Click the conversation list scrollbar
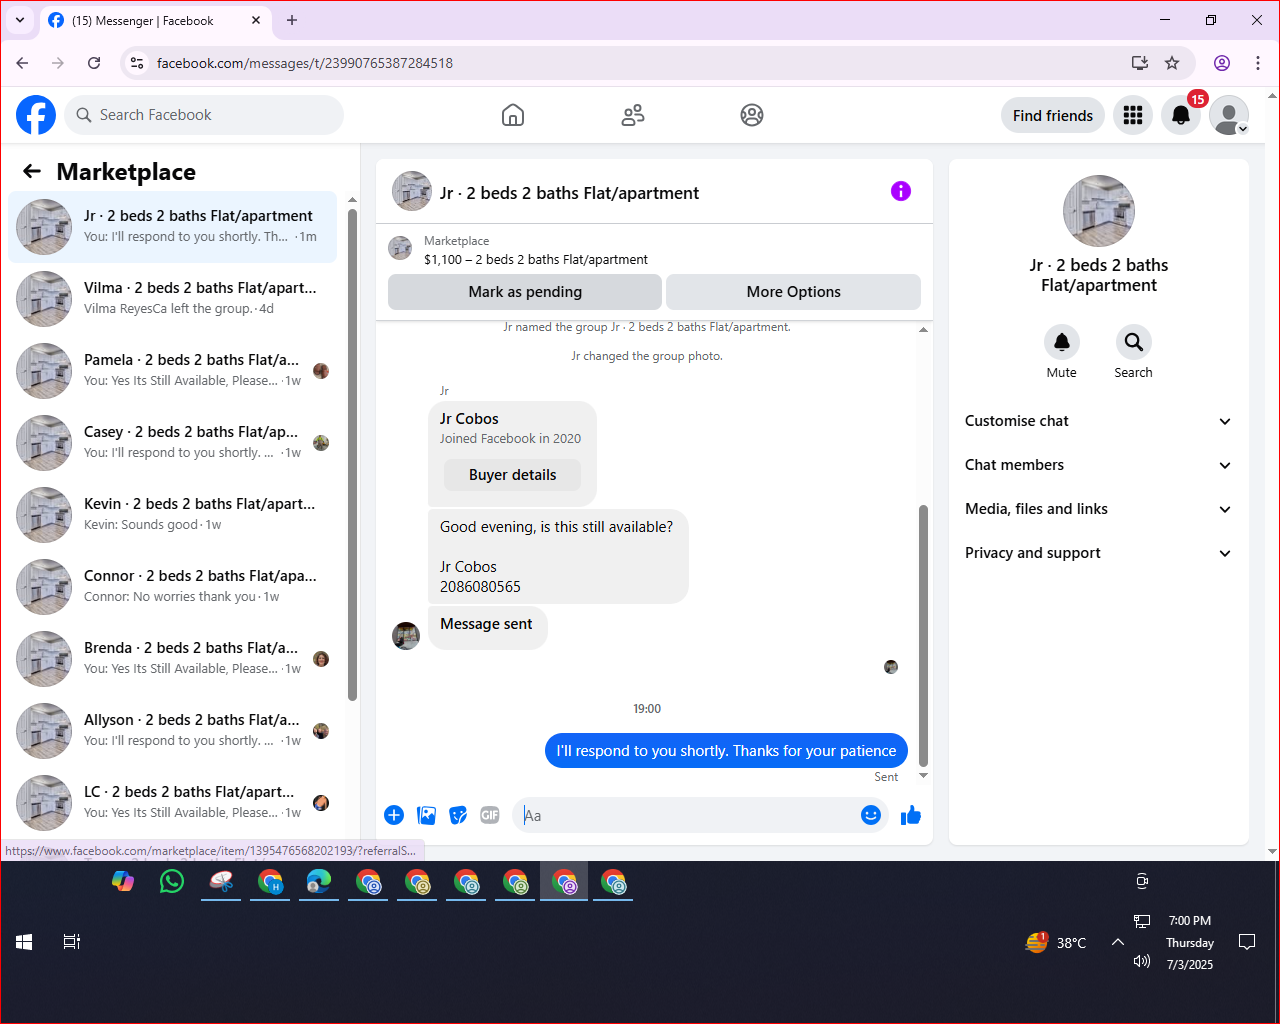This screenshot has width=1280, height=1024. (352, 455)
